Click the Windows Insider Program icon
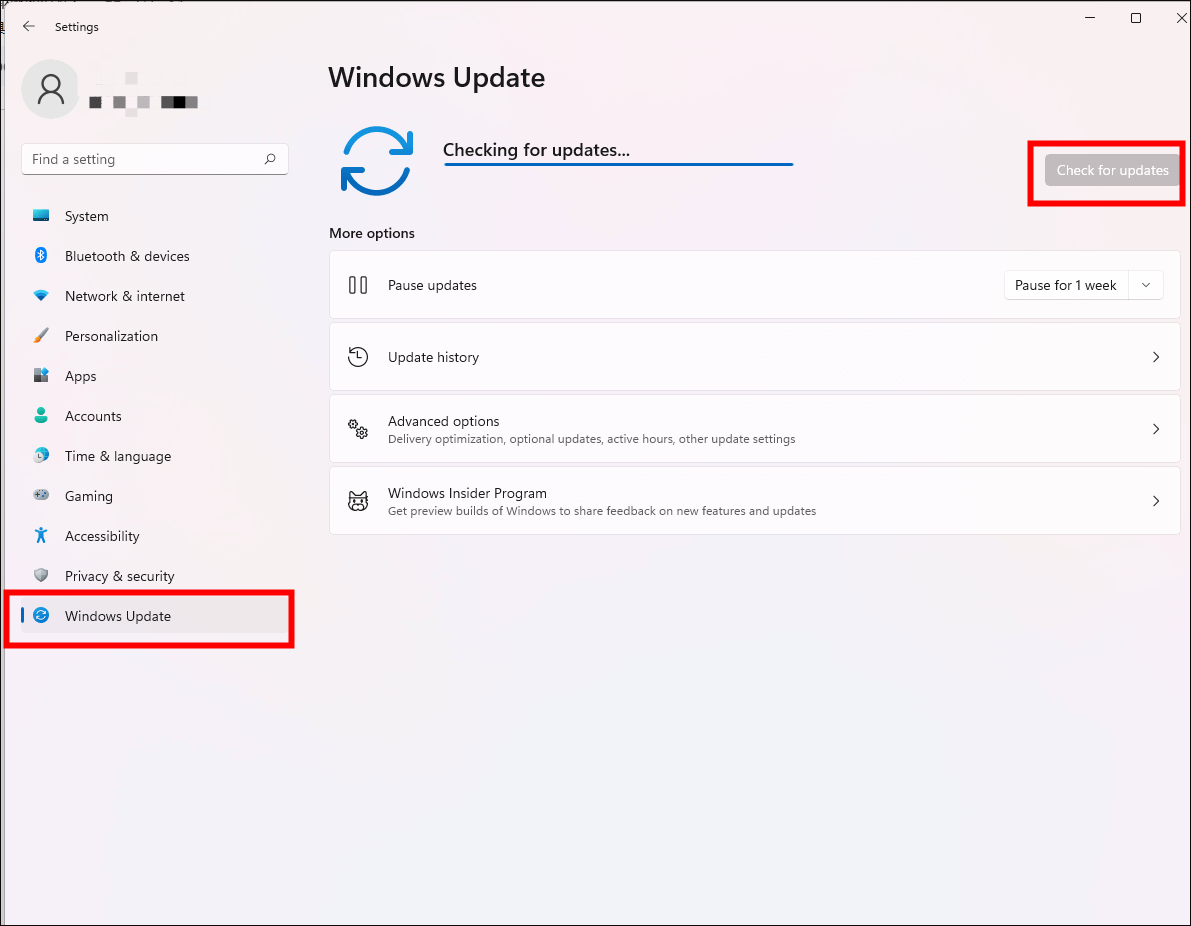The width and height of the screenshot is (1191, 926). pos(358,500)
